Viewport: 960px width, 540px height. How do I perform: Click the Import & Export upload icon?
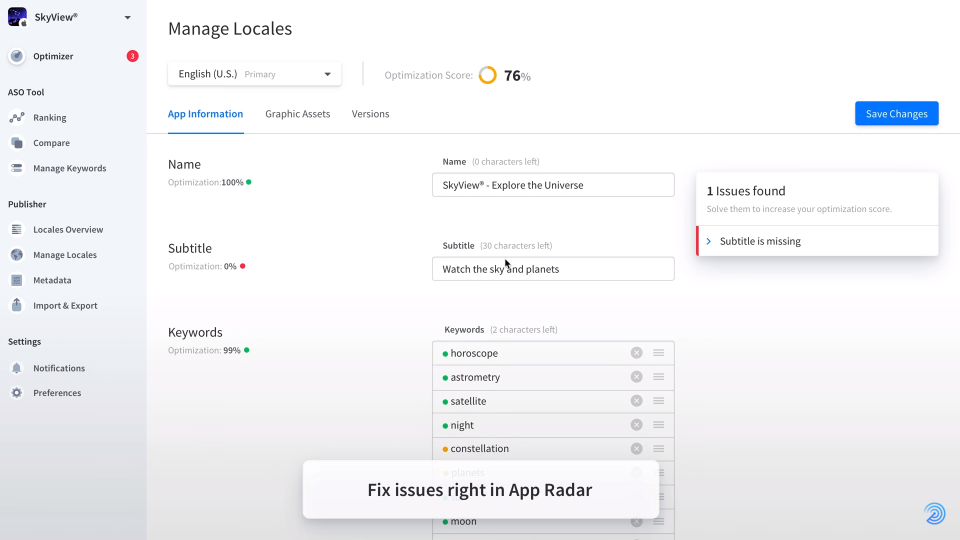tap(17, 304)
